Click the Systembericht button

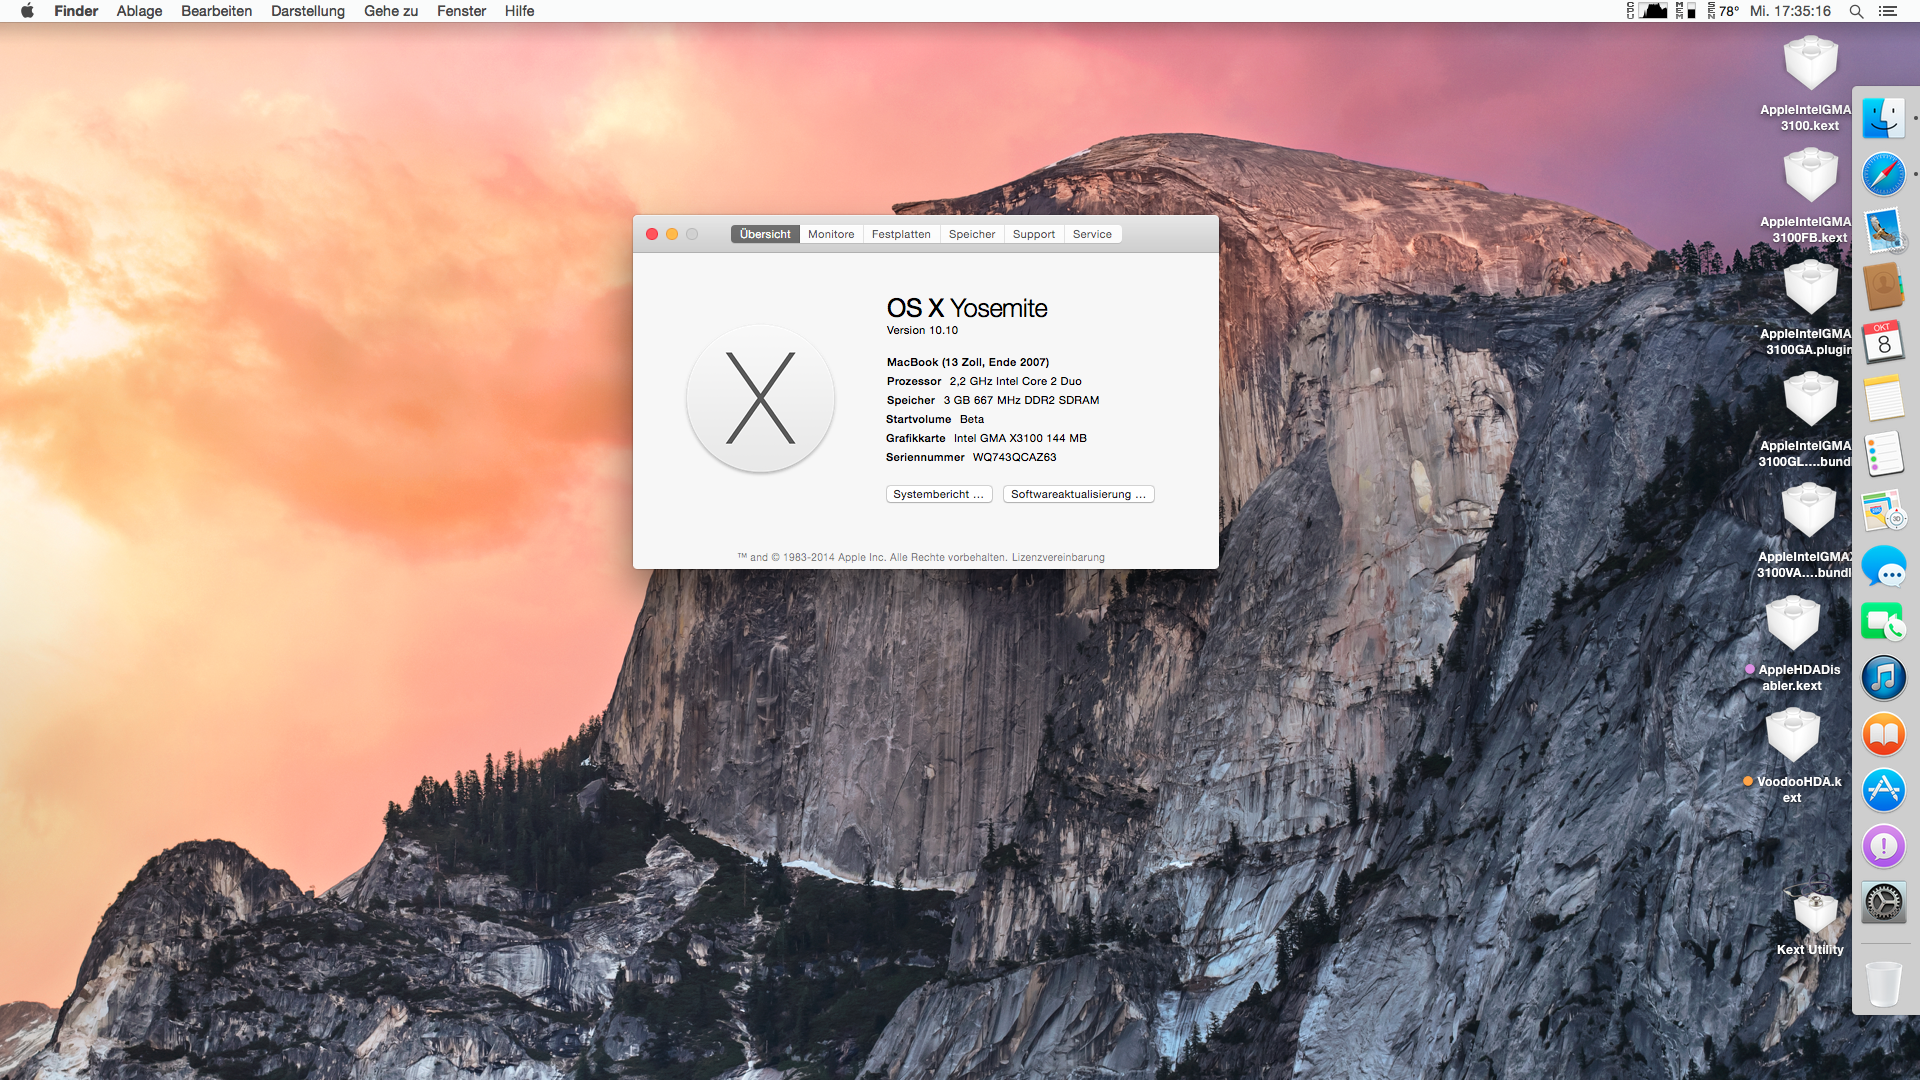(938, 494)
